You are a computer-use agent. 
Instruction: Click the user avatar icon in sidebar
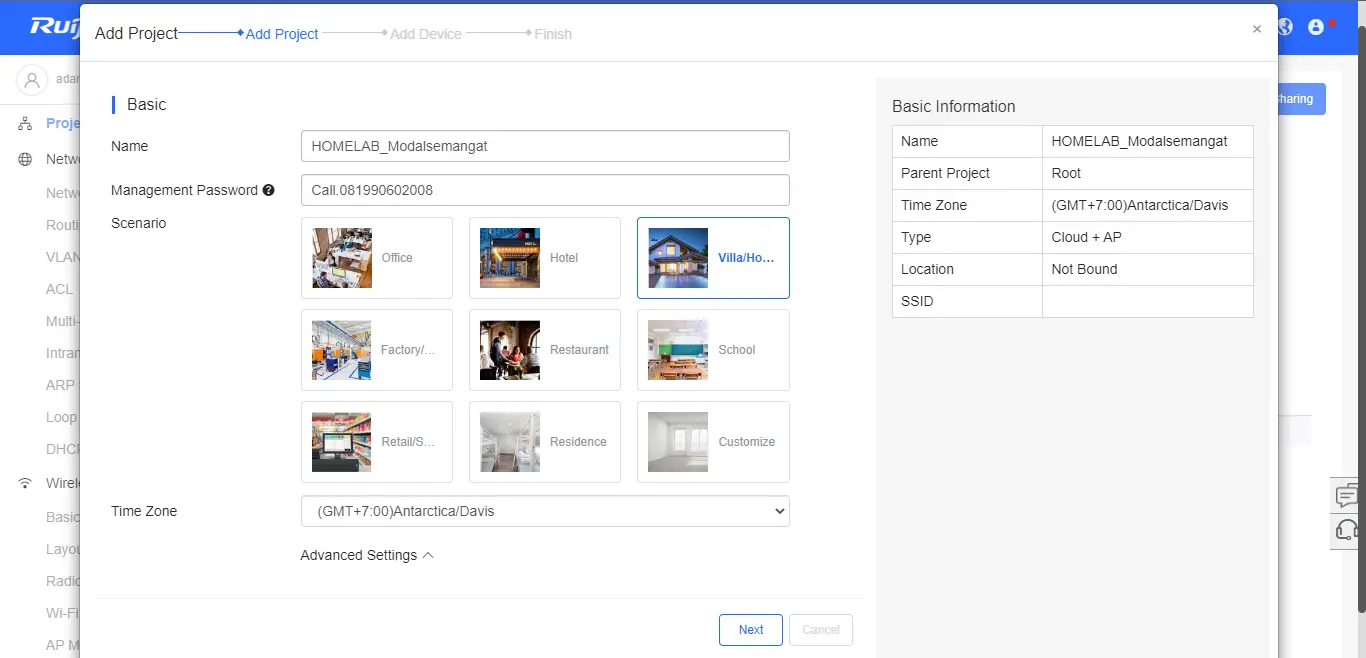[32, 79]
